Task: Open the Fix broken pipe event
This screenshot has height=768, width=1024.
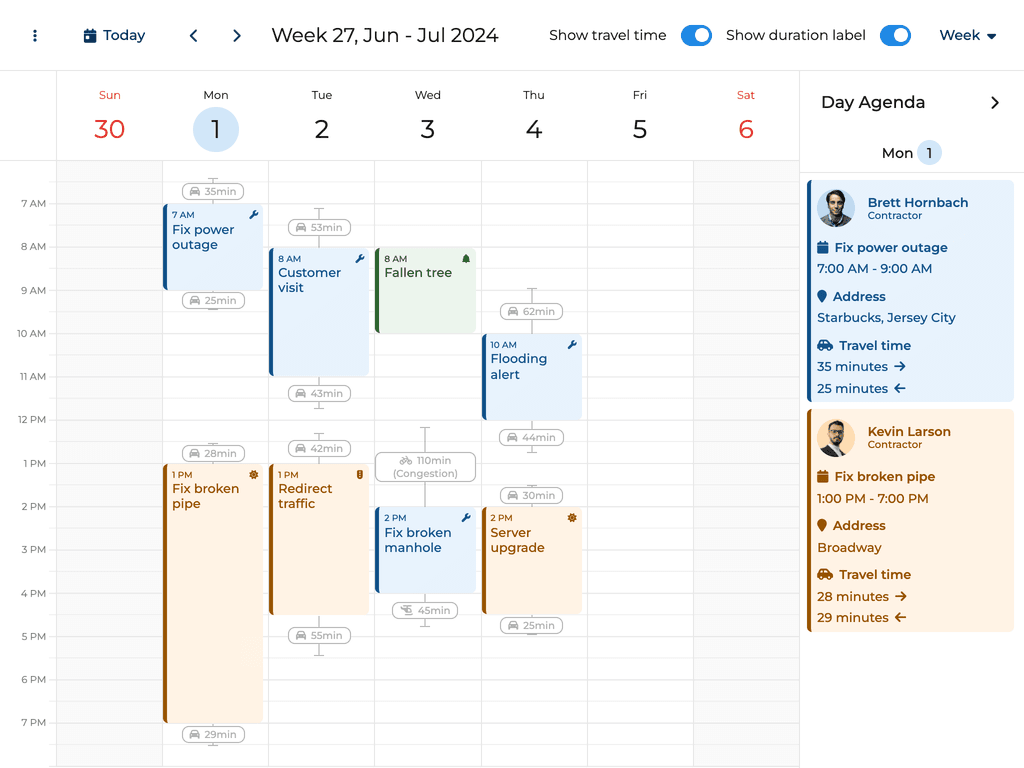Action: [x=214, y=590]
